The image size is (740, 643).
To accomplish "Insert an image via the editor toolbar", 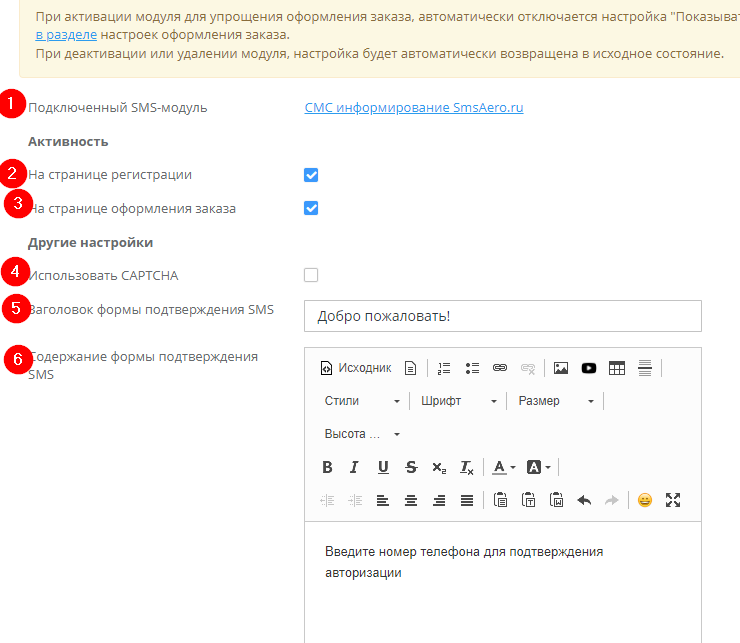I will point(561,368).
